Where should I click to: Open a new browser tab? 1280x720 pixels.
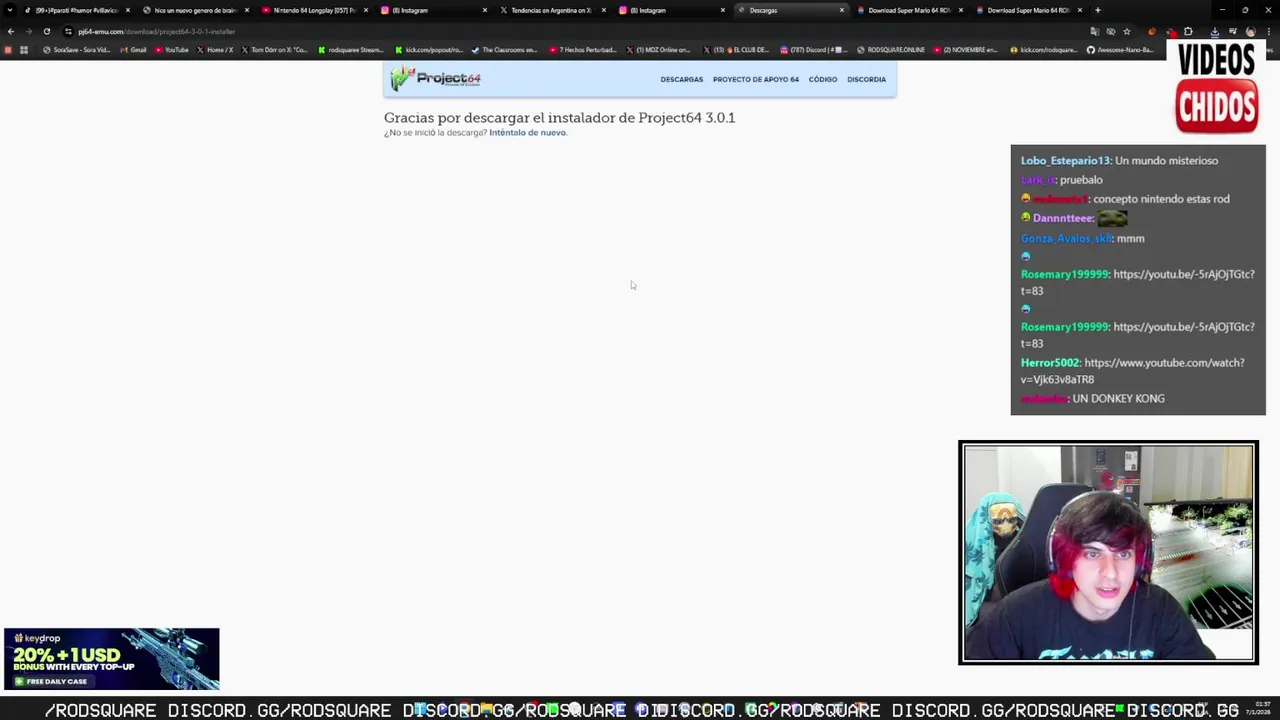1097,10
